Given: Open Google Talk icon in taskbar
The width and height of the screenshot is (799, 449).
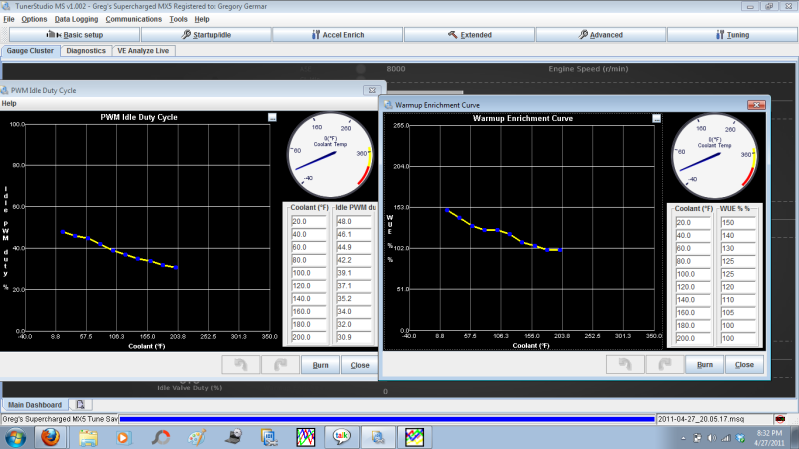Looking at the screenshot, I should (x=342, y=436).
